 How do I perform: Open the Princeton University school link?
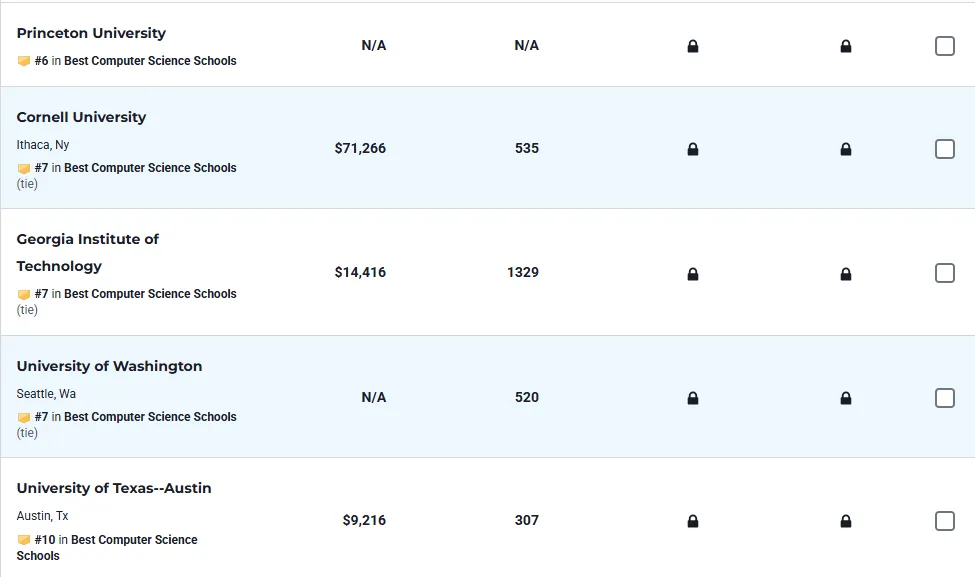point(91,33)
